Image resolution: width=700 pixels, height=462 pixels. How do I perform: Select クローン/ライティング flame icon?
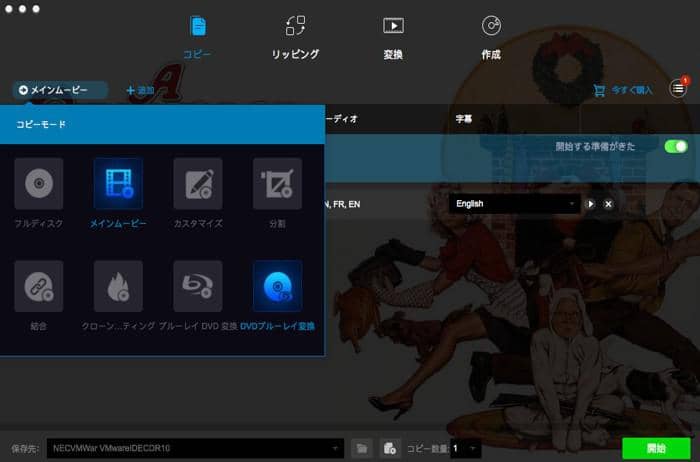tap(118, 286)
